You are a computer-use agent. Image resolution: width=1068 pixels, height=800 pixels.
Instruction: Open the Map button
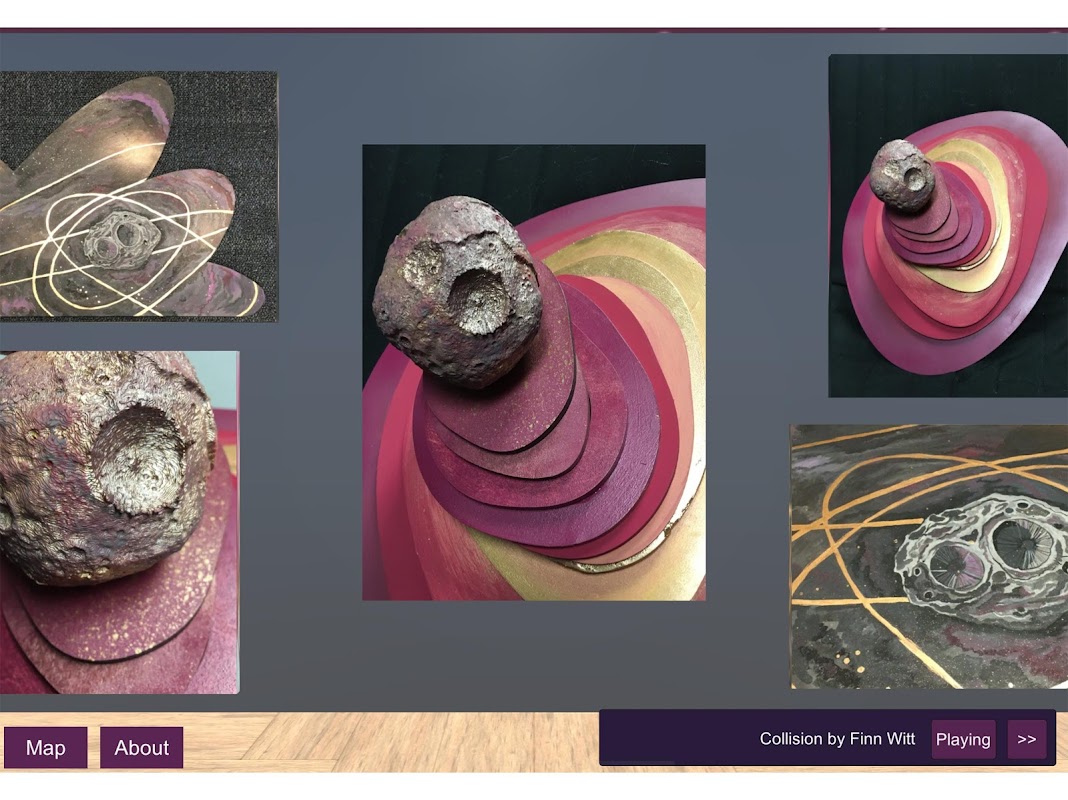pos(46,747)
